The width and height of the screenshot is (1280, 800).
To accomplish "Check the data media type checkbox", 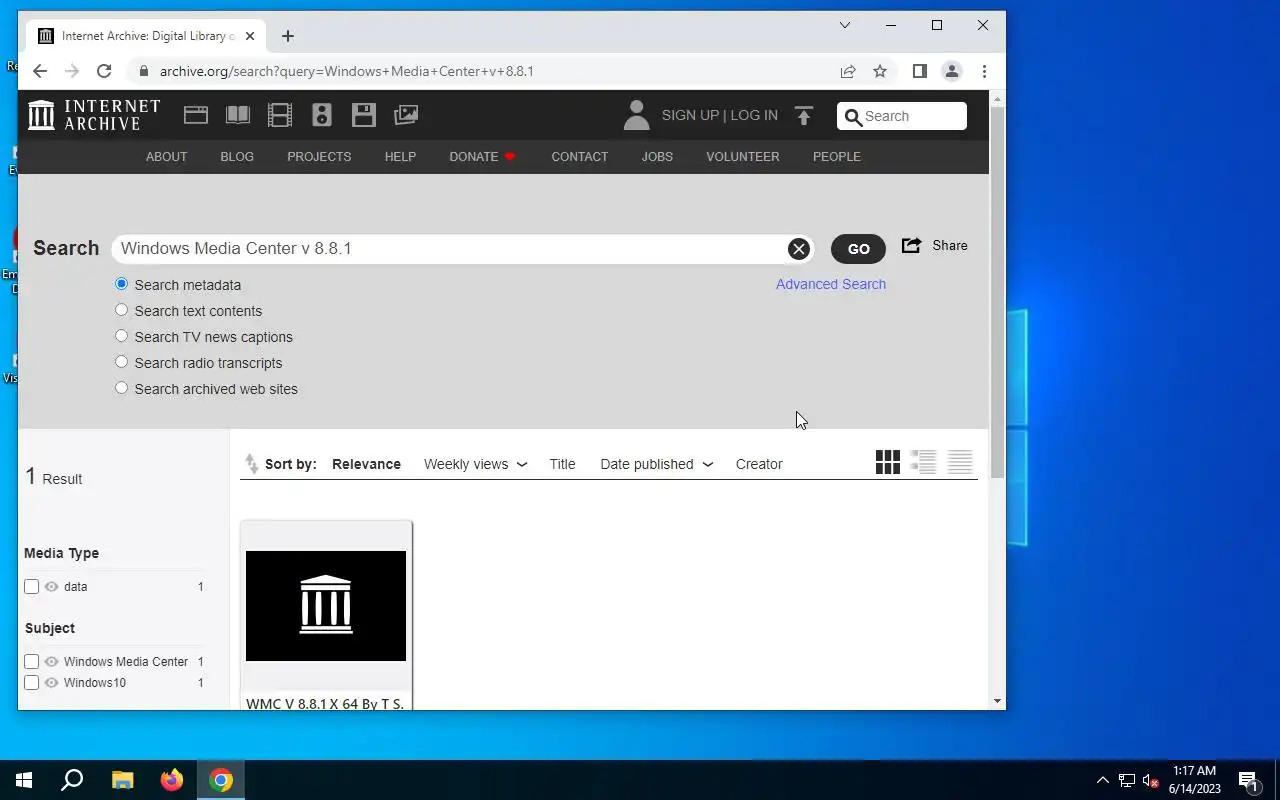I will coord(32,587).
